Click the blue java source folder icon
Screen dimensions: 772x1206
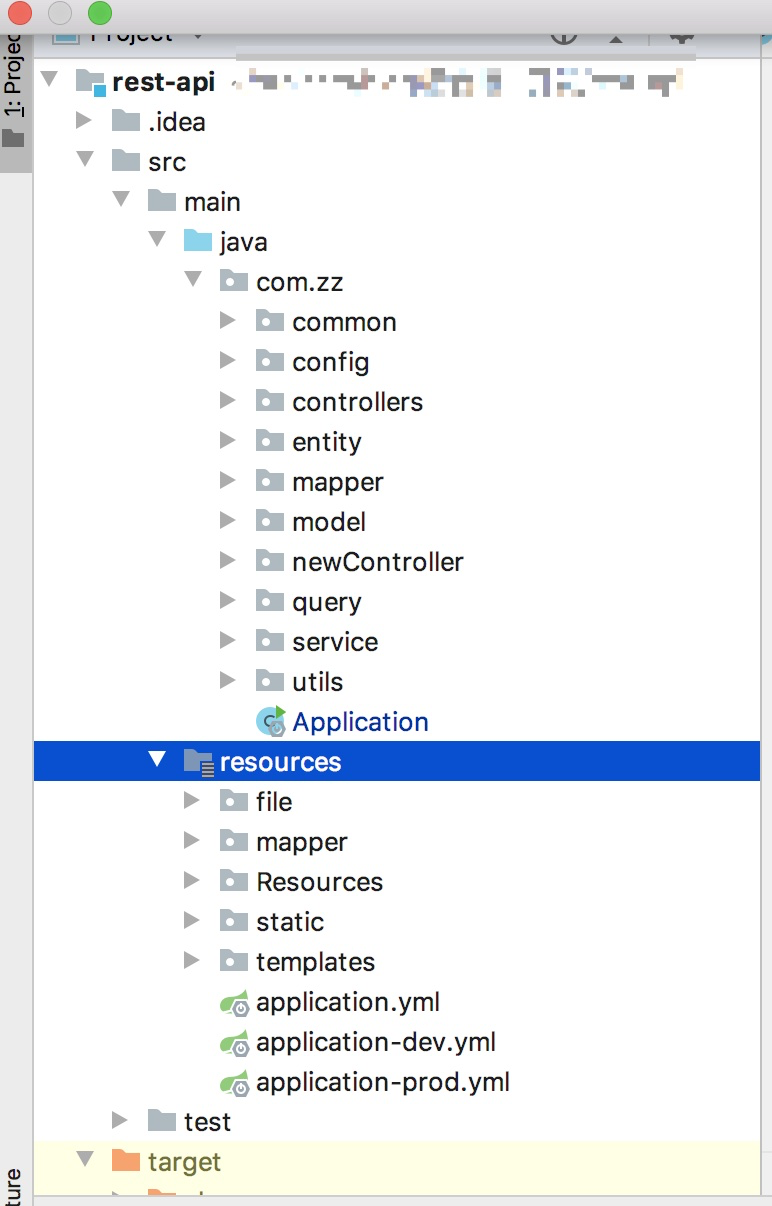click(x=198, y=242)
